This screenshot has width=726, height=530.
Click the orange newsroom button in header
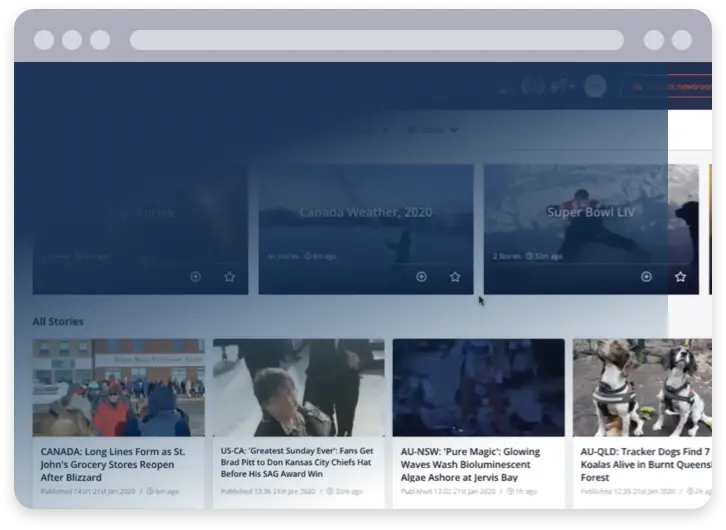click(x=667, y=87)
